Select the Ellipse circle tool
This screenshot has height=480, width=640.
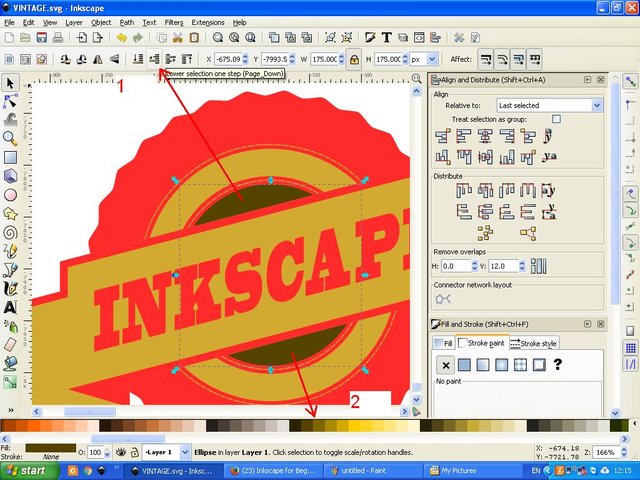10,195
